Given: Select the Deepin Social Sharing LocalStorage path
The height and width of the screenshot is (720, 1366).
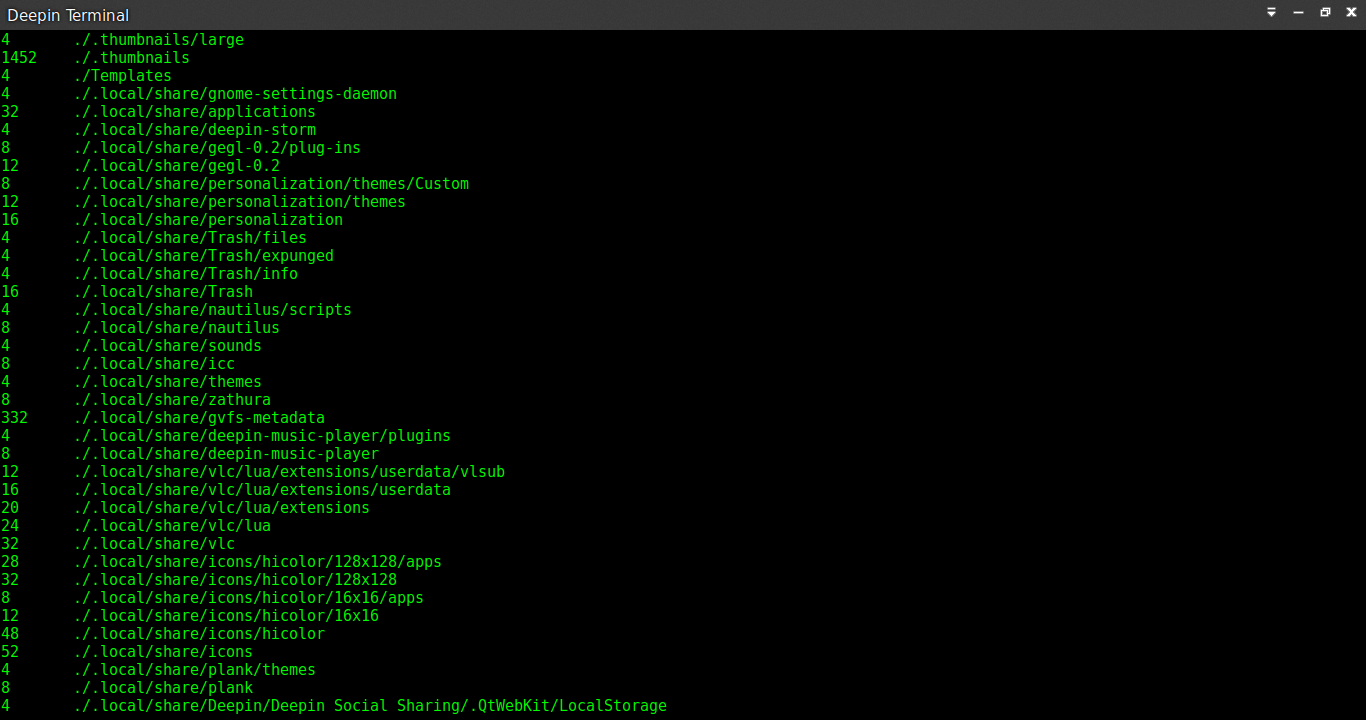Looking at the screenshot, I should coord(371,705).
